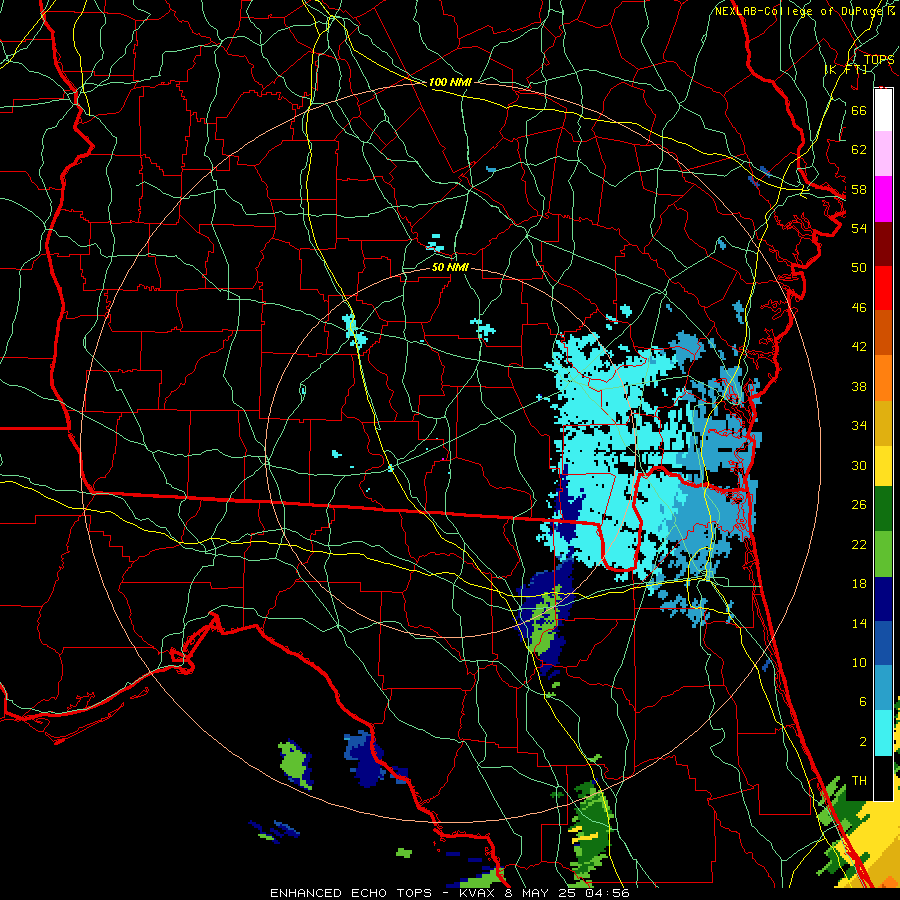Click the legend value '66'
Viewport: 900px width, 900px height.
point(859,110)
